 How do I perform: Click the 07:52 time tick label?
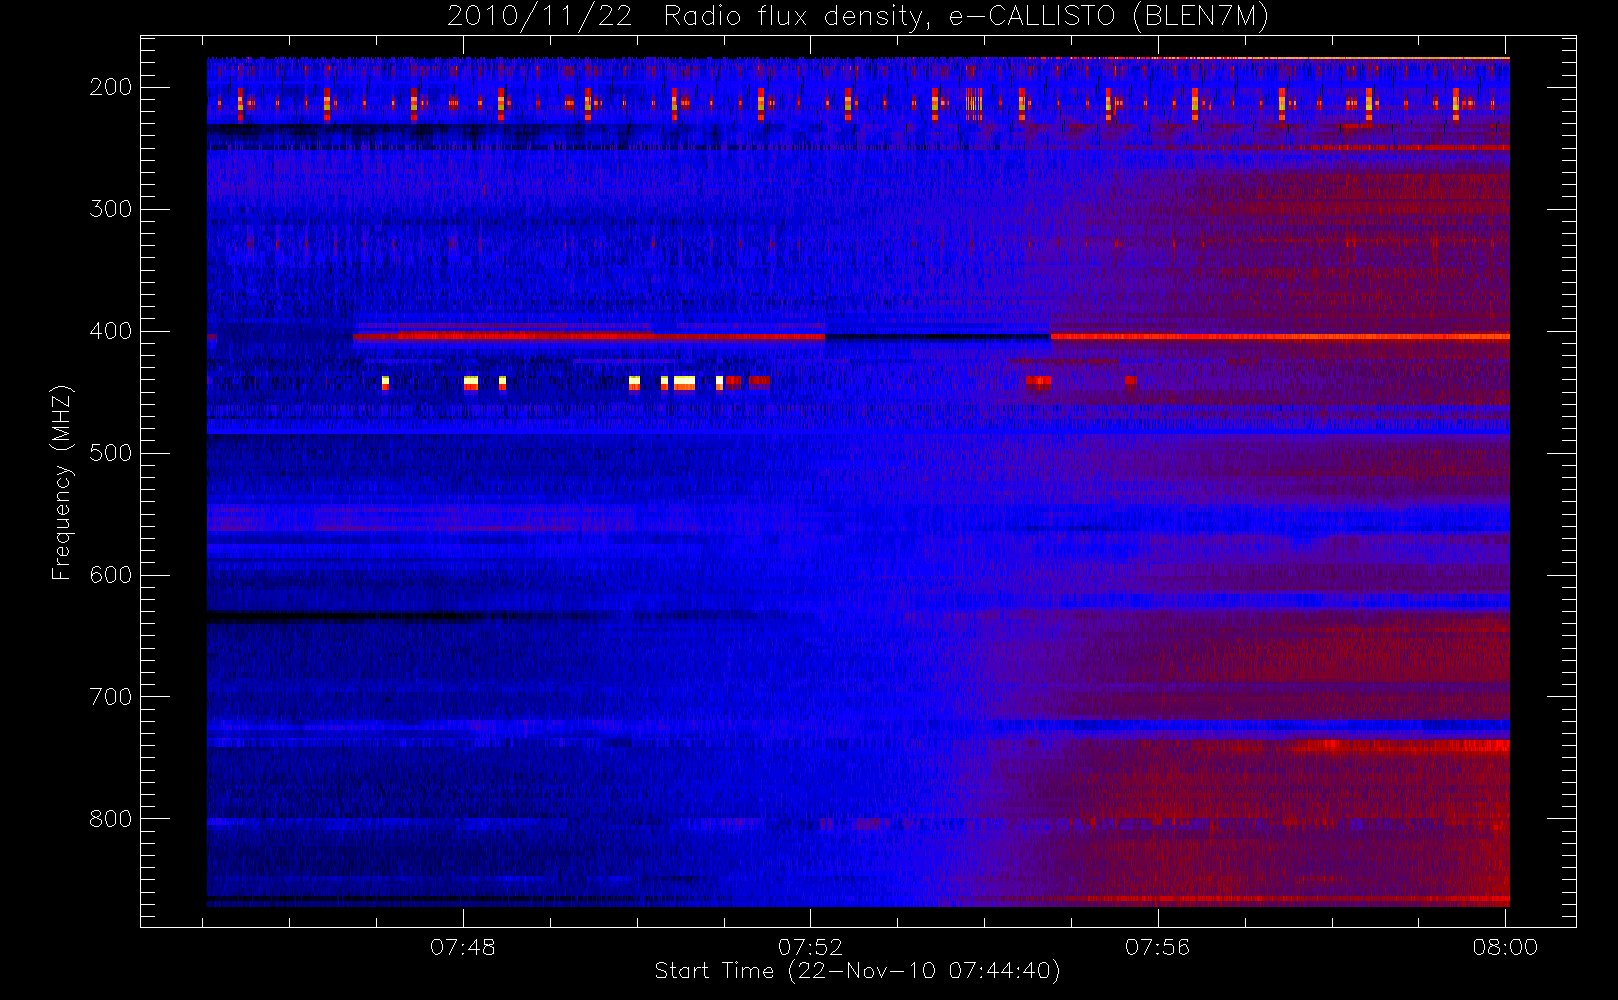tap(810, 947)
